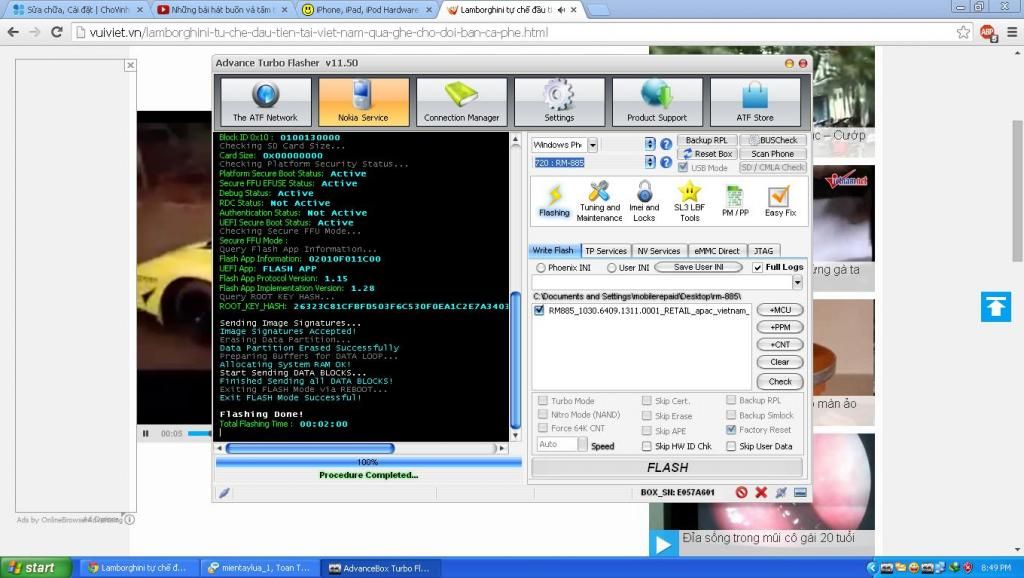
Task: Open the ATF Settings panel
Action: pyautogui.click(x=560, y=101)
